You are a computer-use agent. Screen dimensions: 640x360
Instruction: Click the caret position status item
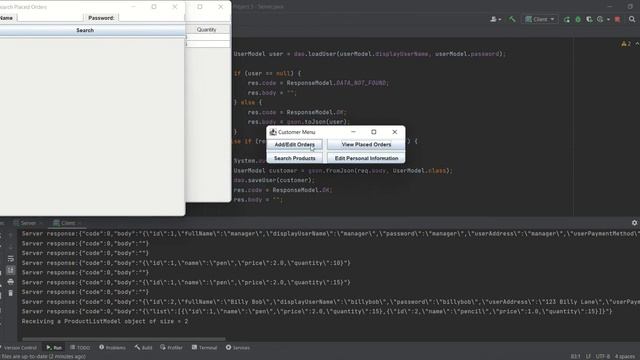tap(576, 356)
